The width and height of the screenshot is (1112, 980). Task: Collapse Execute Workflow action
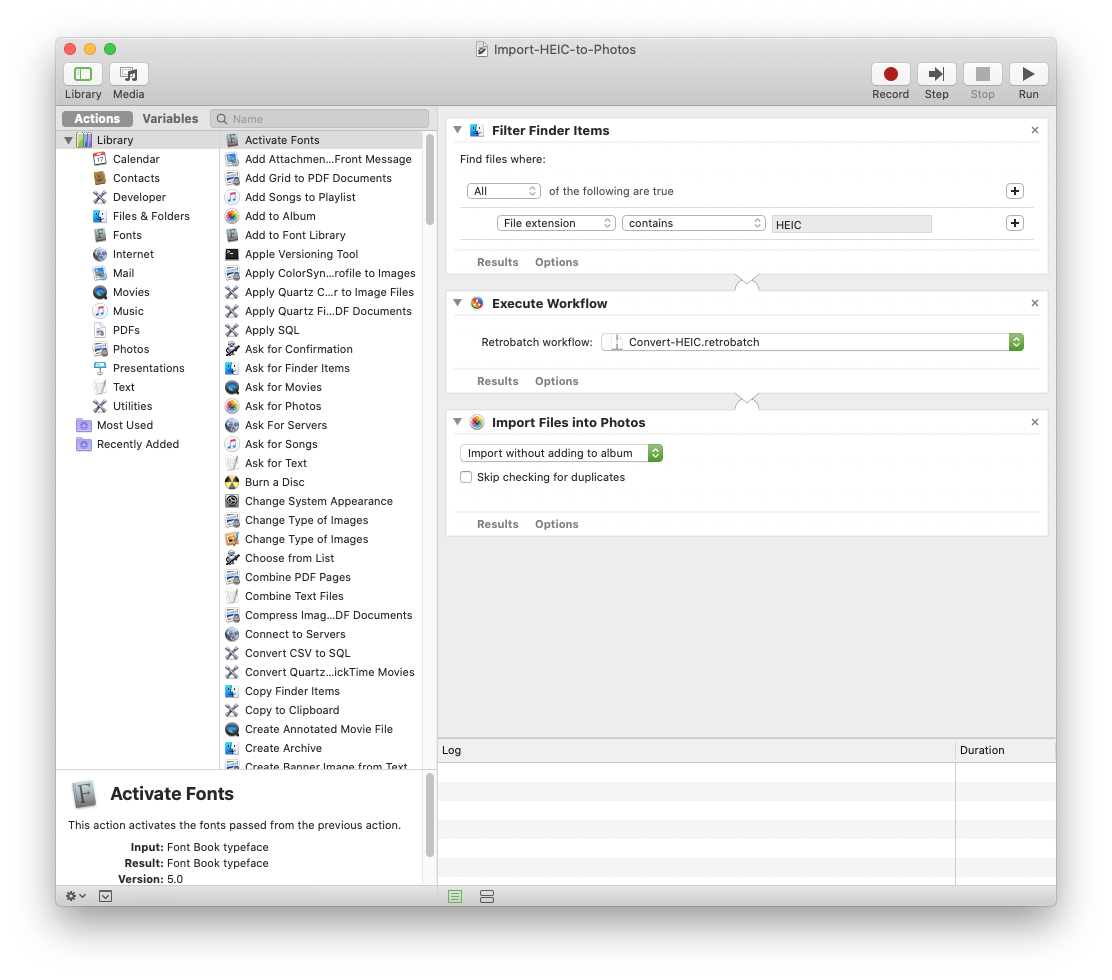pos(457,303)
